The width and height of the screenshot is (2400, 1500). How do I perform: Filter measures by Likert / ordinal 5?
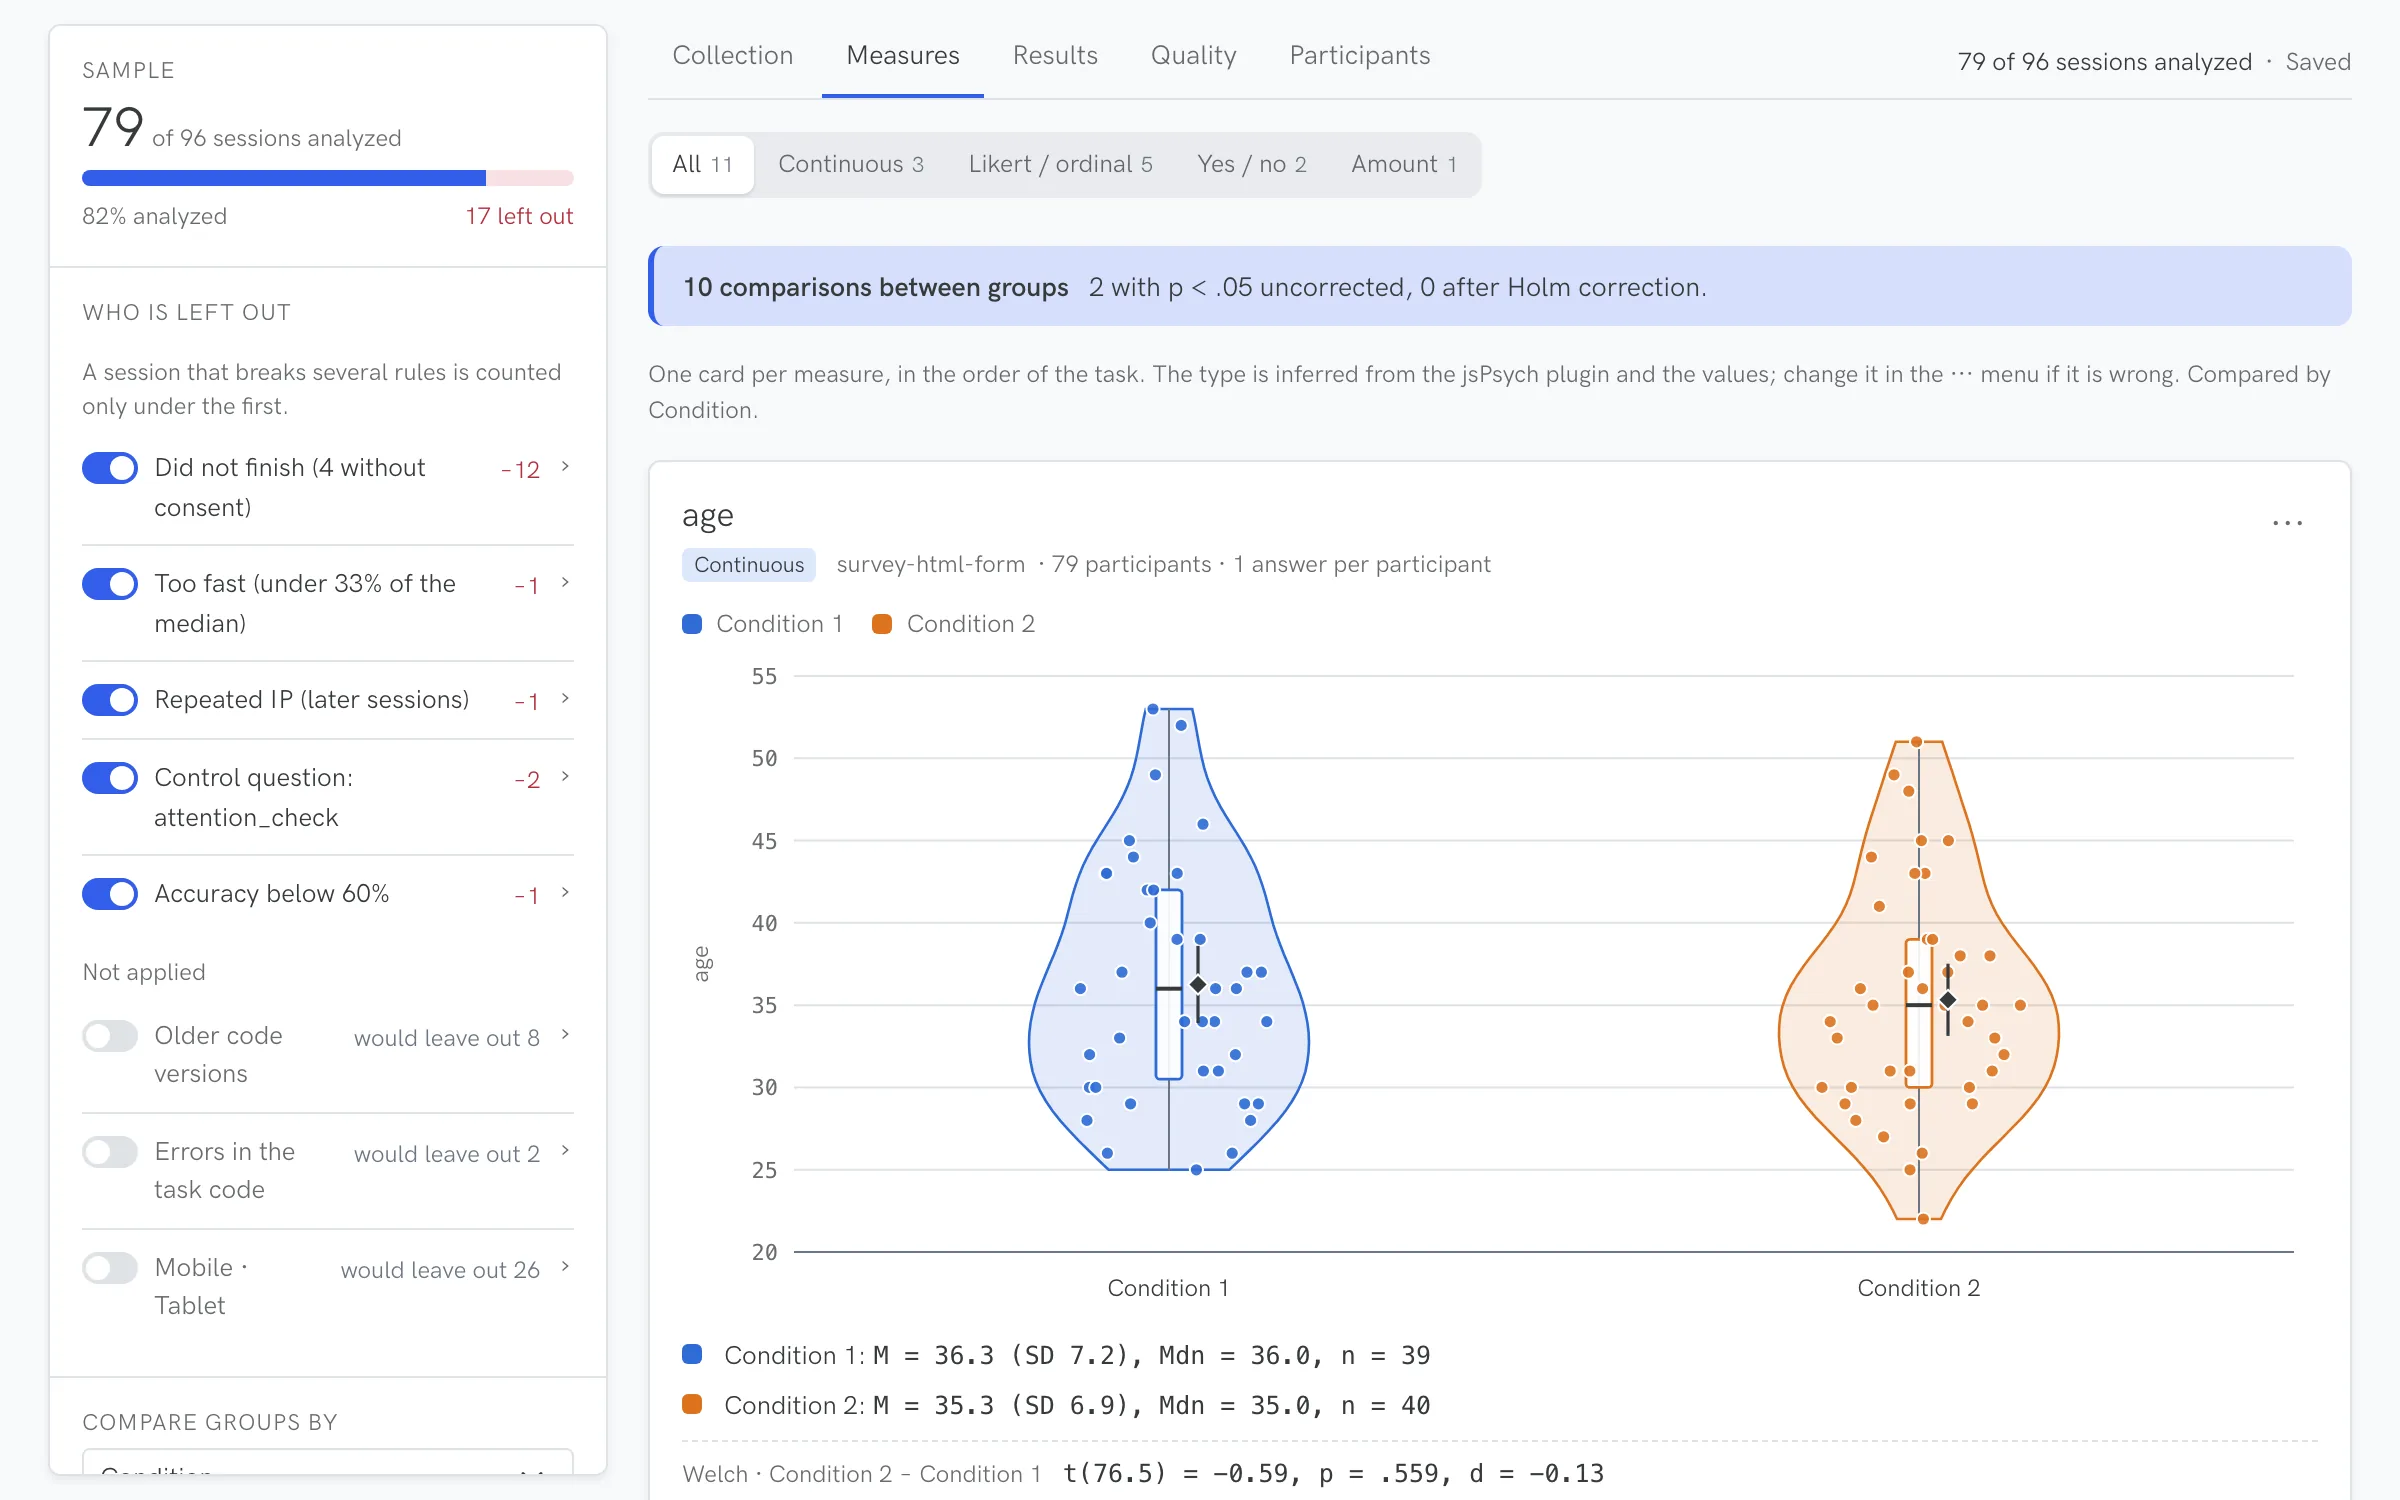1060,165
